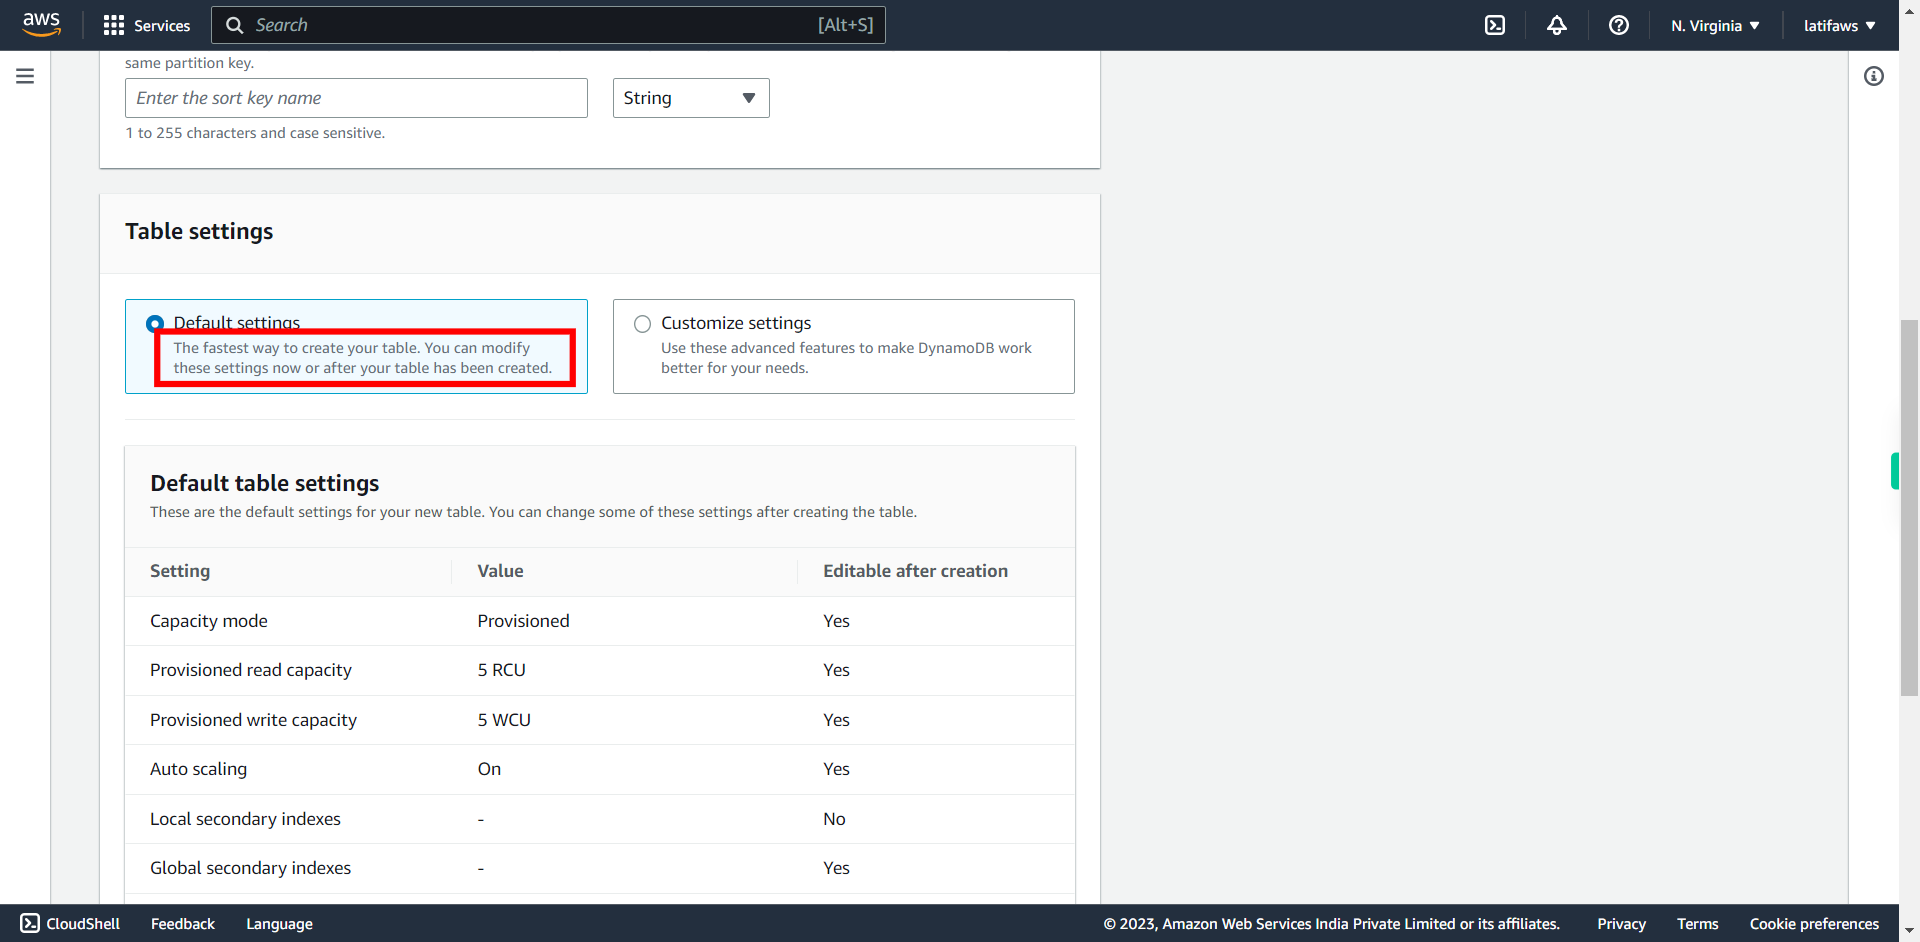Click the magnifier icon in the search bar
This screenshot has width=1920, height=942.
[235, 25]
